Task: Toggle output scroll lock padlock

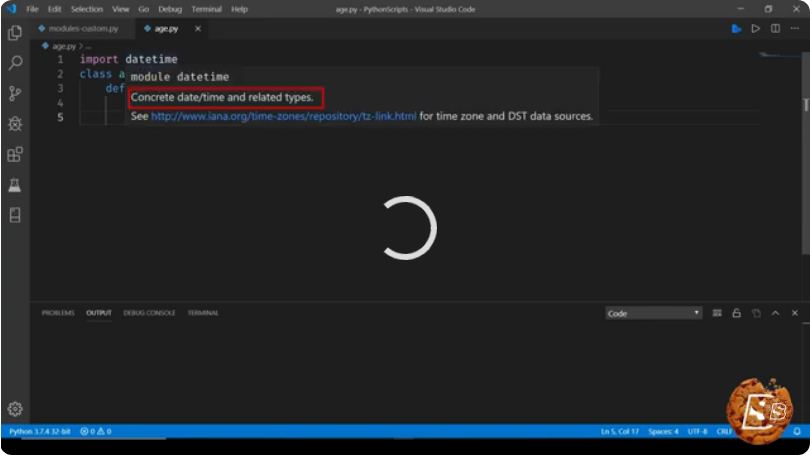Action: point(737,313)
